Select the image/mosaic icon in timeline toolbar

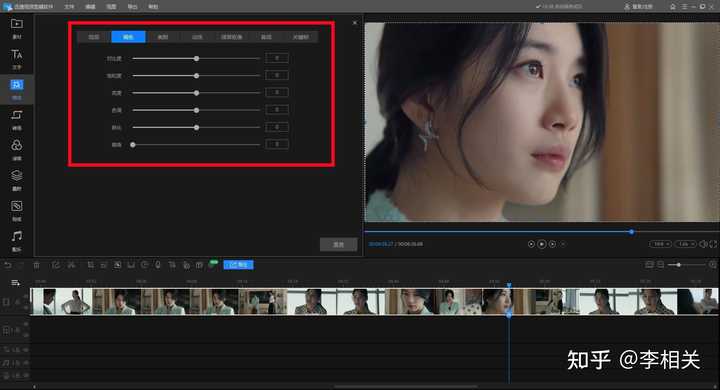pyautogui.click(x=118, y=265)
